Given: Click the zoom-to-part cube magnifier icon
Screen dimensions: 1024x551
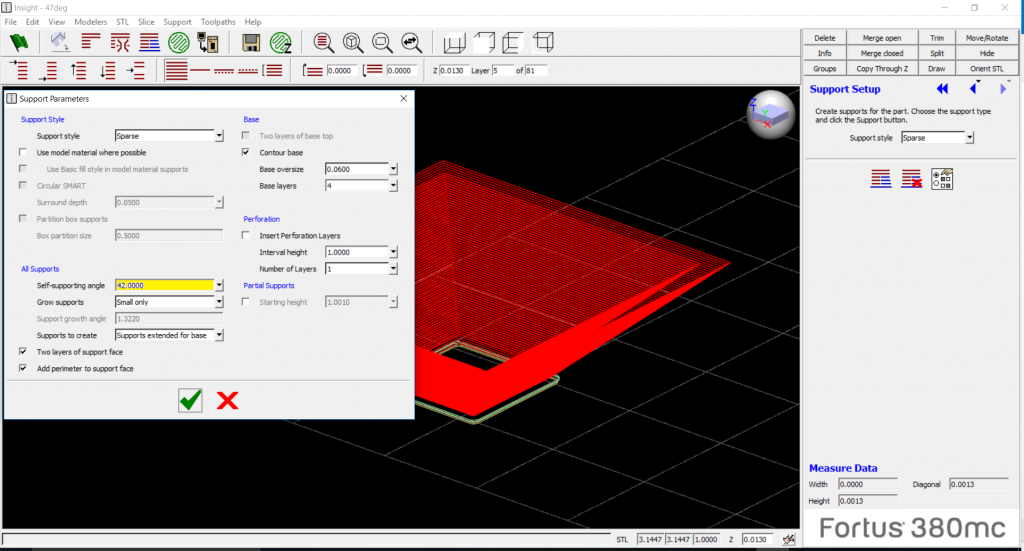Looking at the screenshot, I should coord(353,42).
